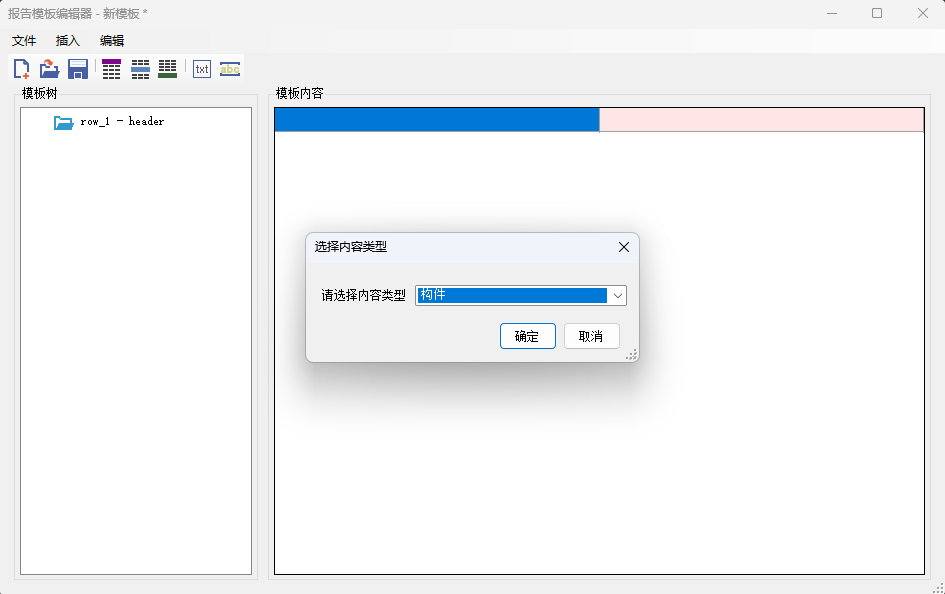Select the blue template header cell
The height and width of the screenshot is (594, 945).
click(x=437, y=120)
